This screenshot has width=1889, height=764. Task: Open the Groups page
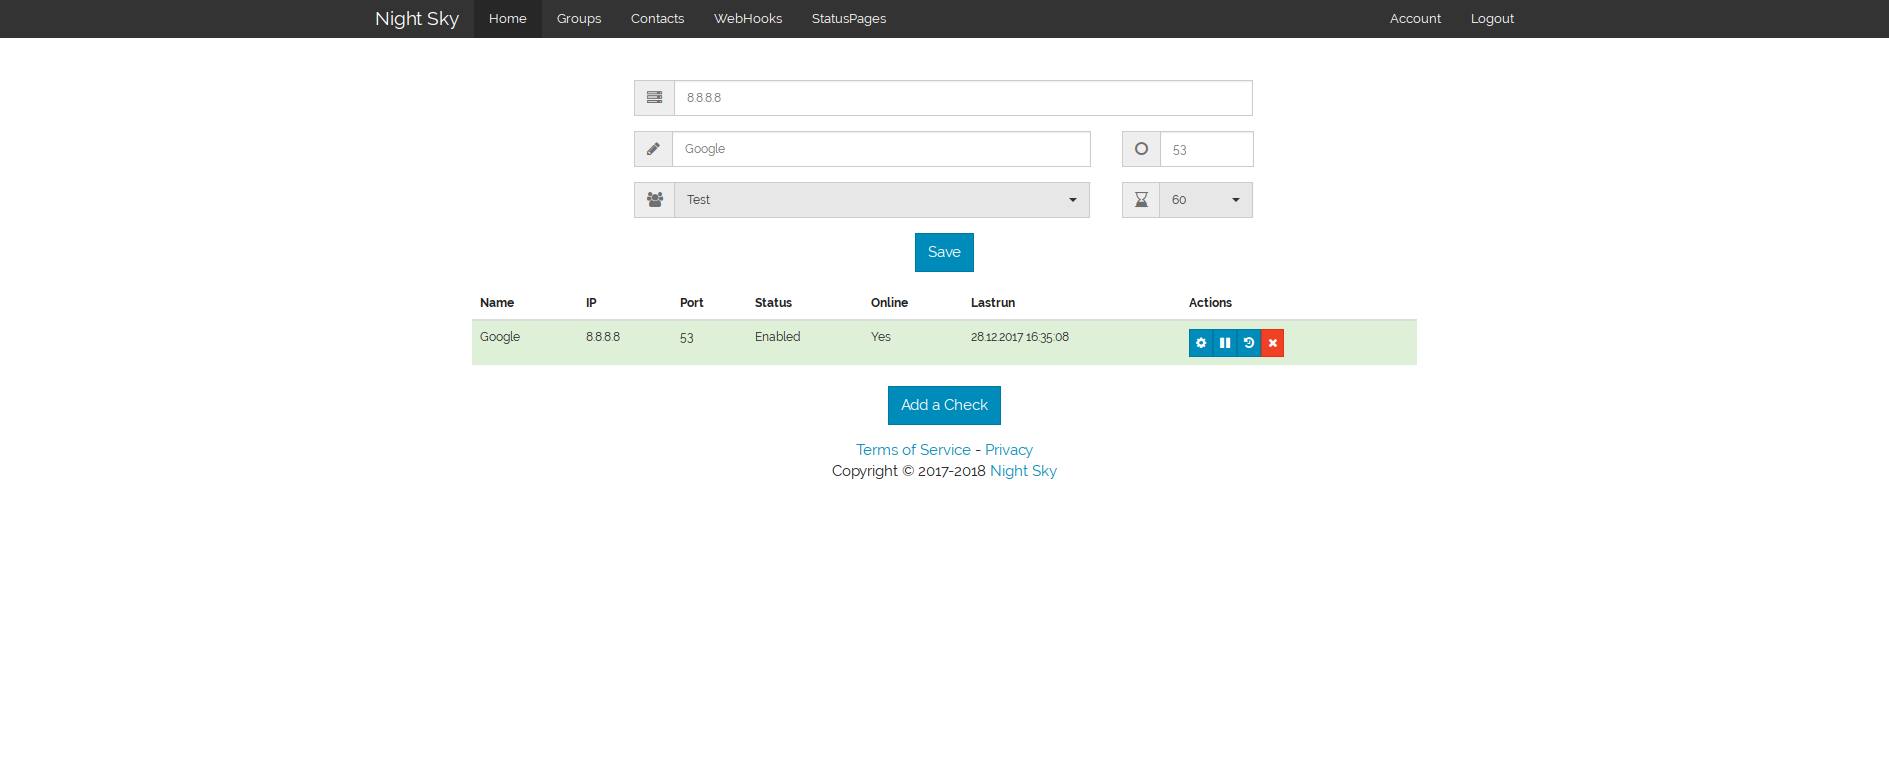click(x=579, y=19)
